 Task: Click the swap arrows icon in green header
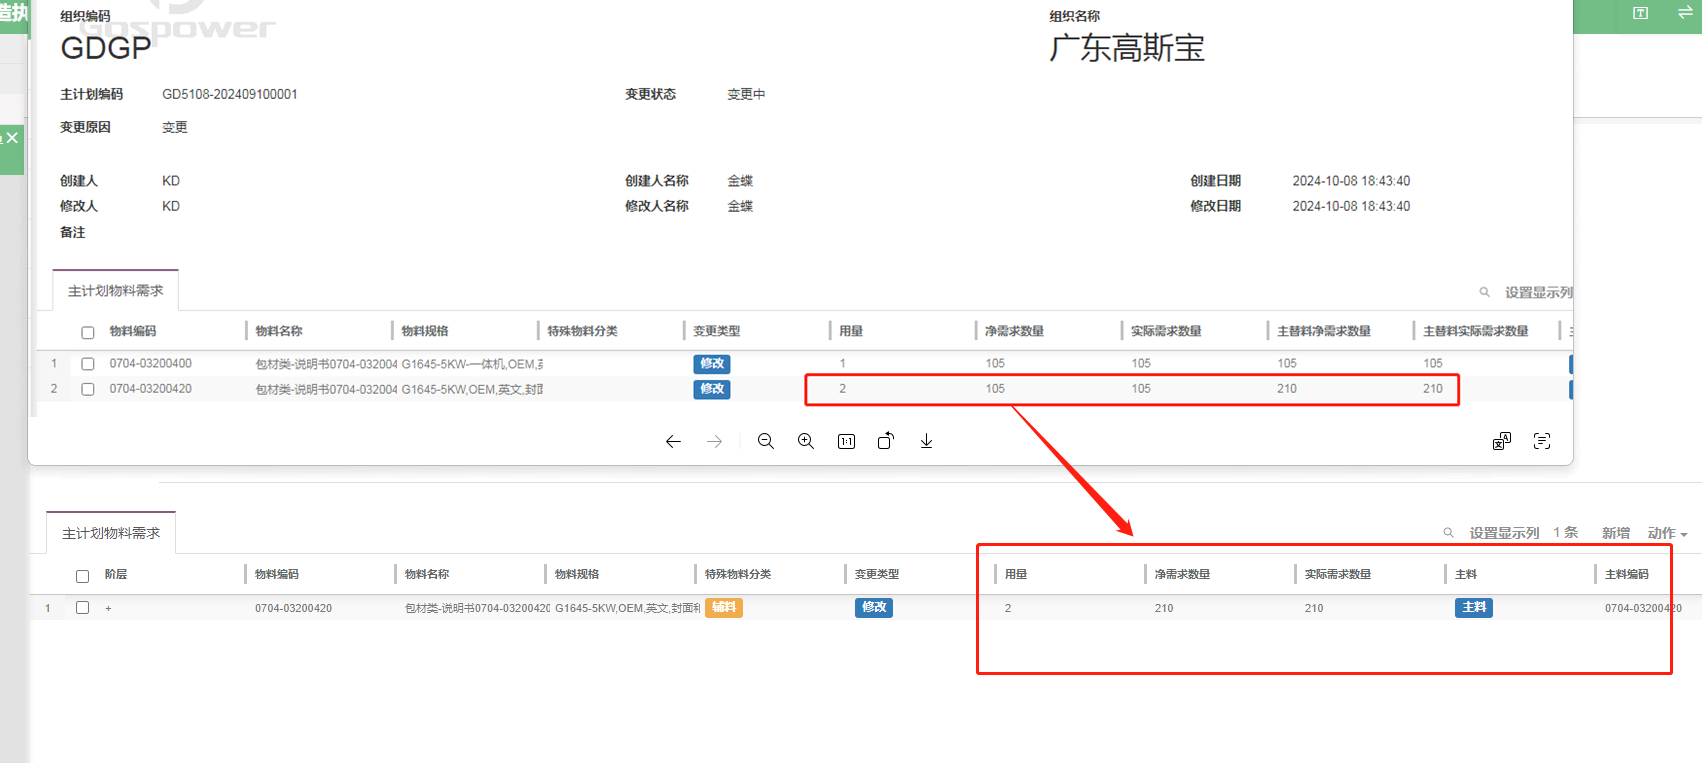(x=1685, y=13)
